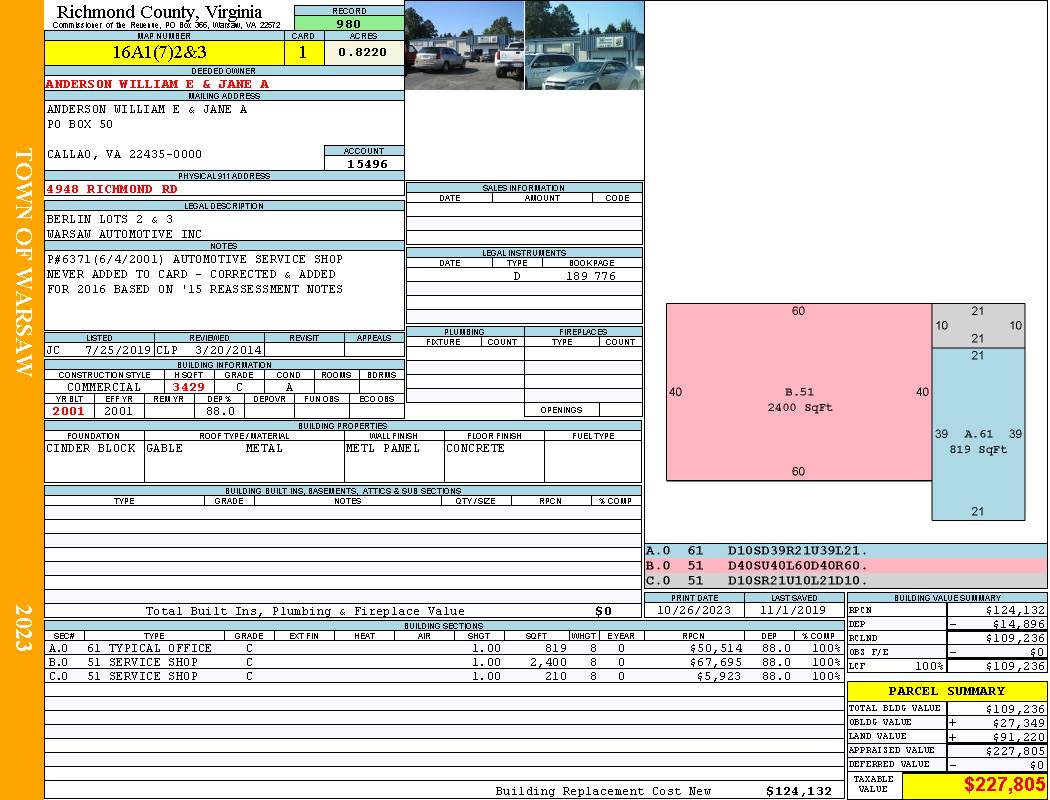Select the Richmond County, Virginia title
Image resolution: width=1050 pixels, height=800 pixels.
159,12
